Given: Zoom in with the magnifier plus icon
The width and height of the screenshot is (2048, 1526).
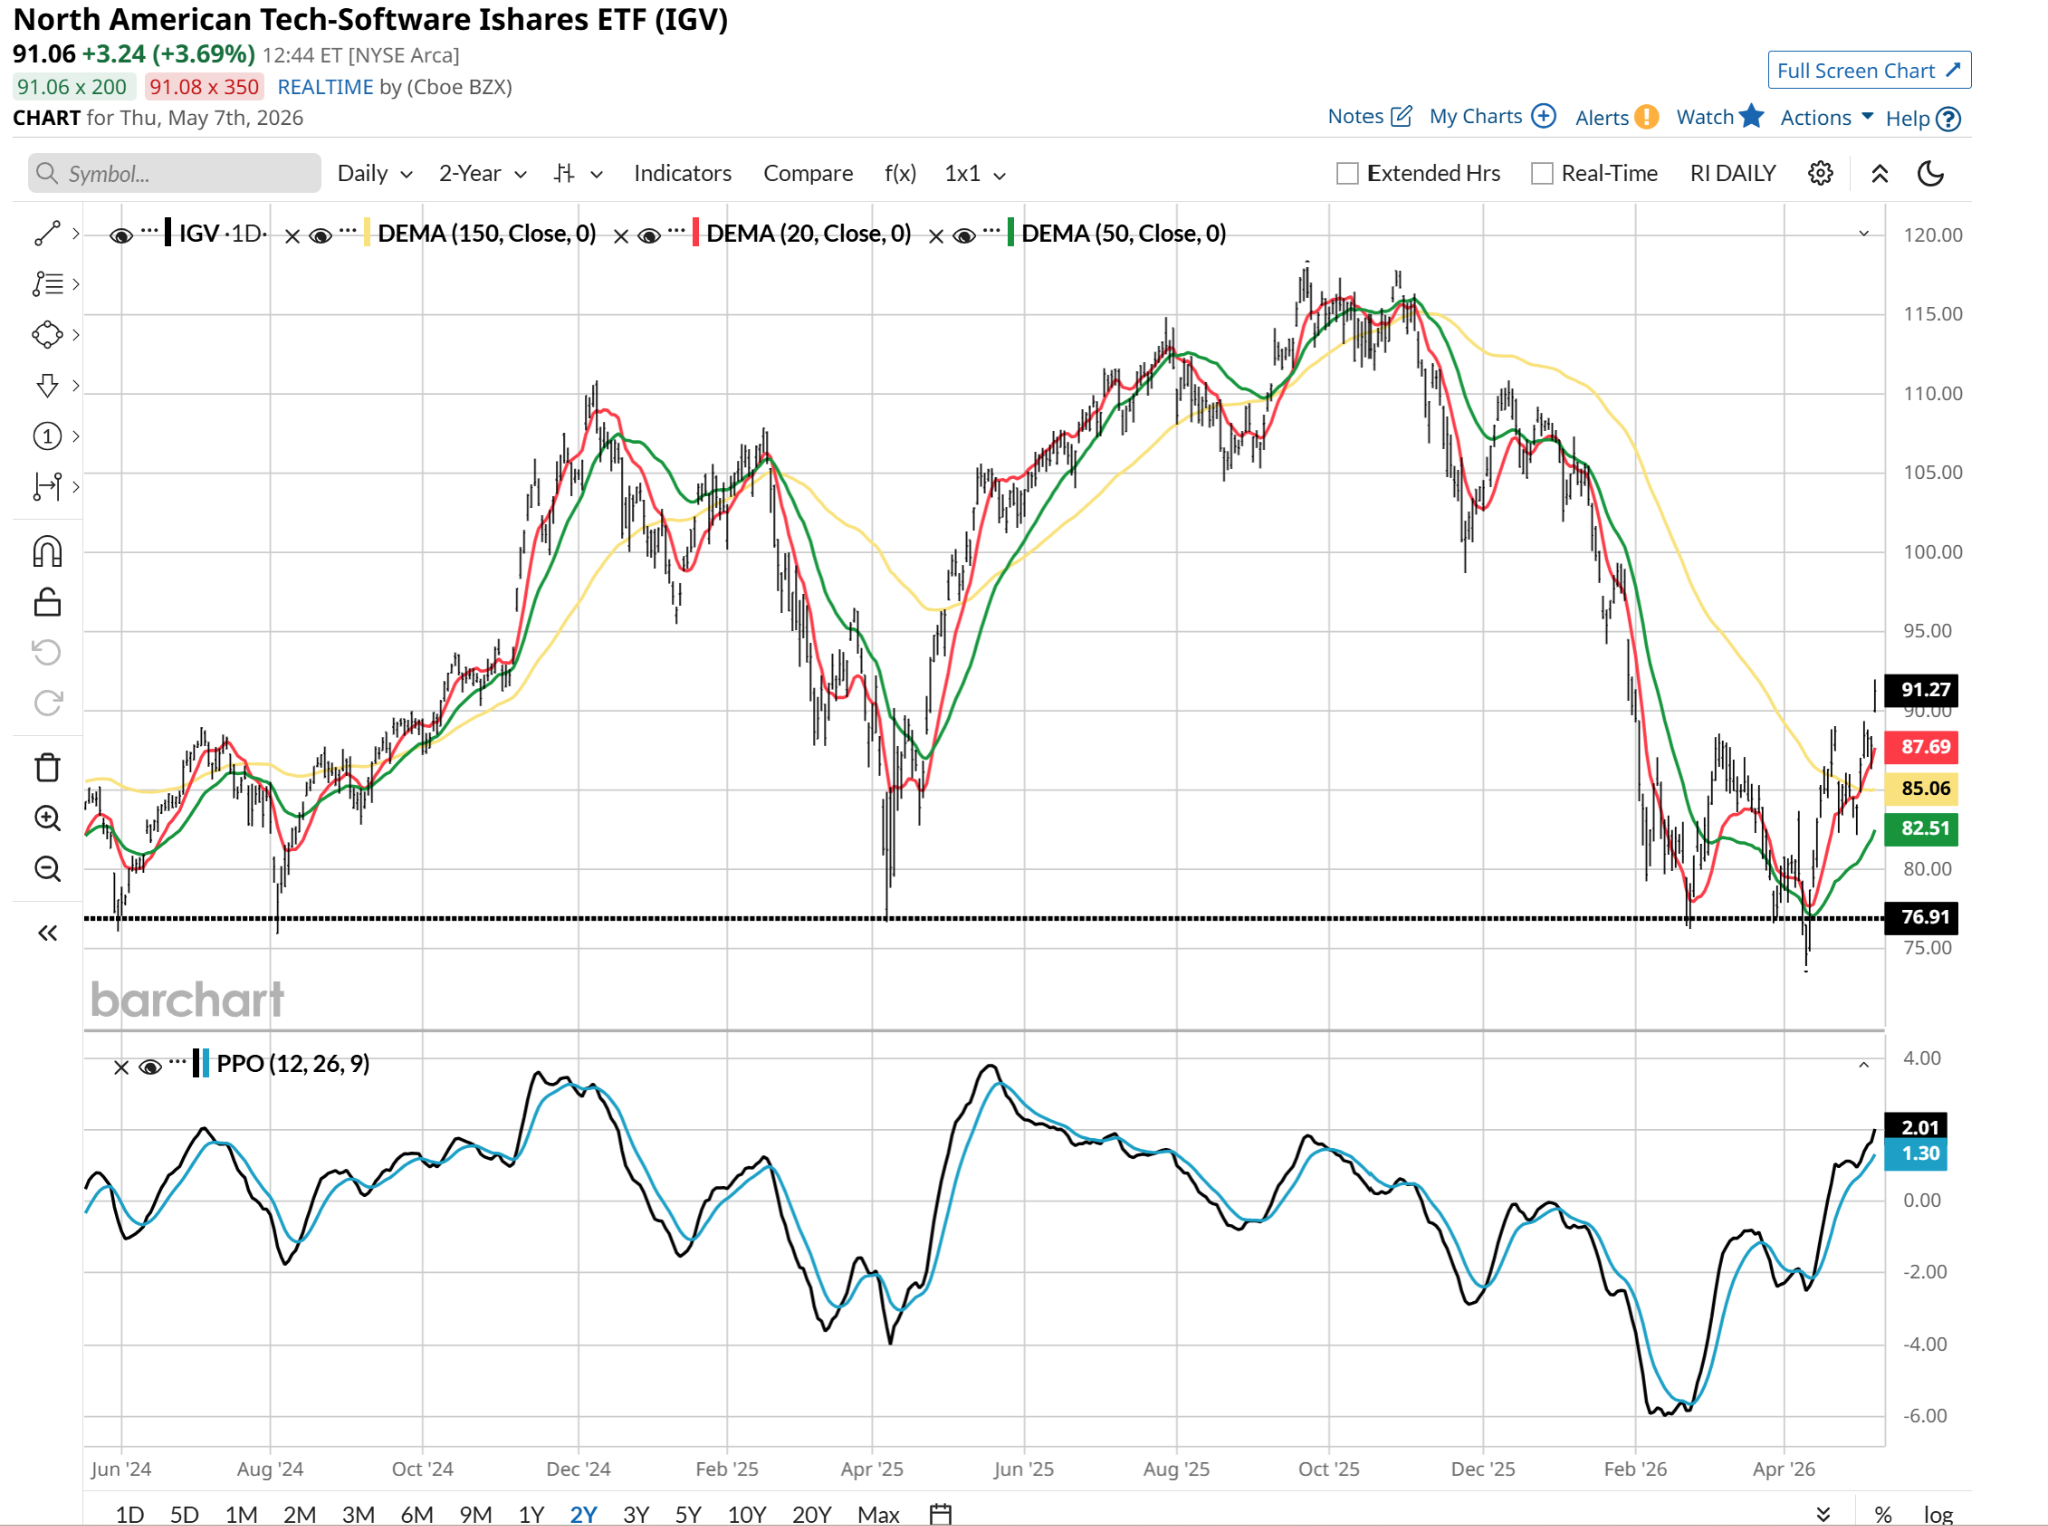Looking at the screenshot, I should point(47,818).
